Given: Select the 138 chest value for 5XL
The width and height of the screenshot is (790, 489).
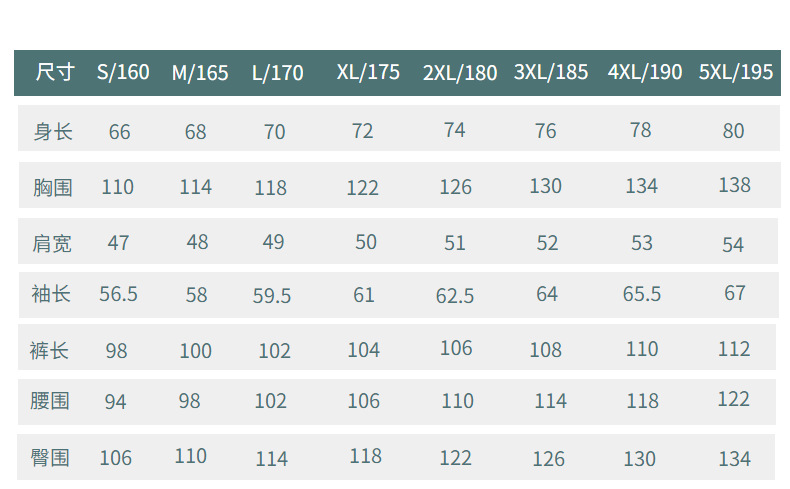Looking at the screenshot, I should click(734, 185).
